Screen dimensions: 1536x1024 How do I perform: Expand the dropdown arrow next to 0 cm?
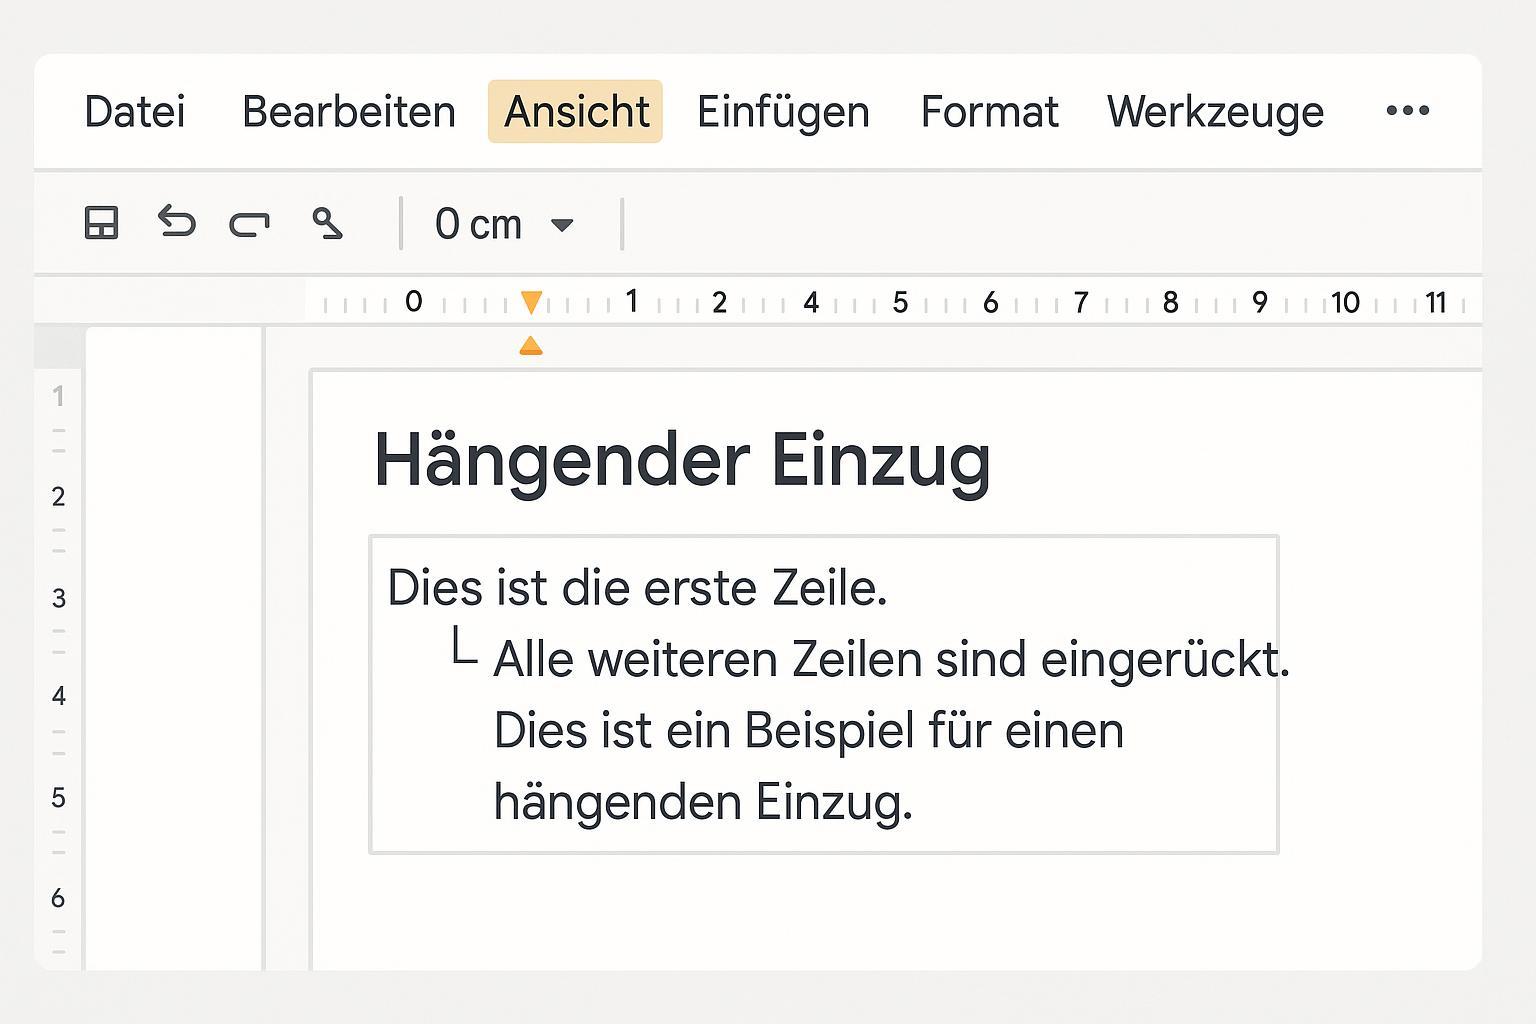562,225
